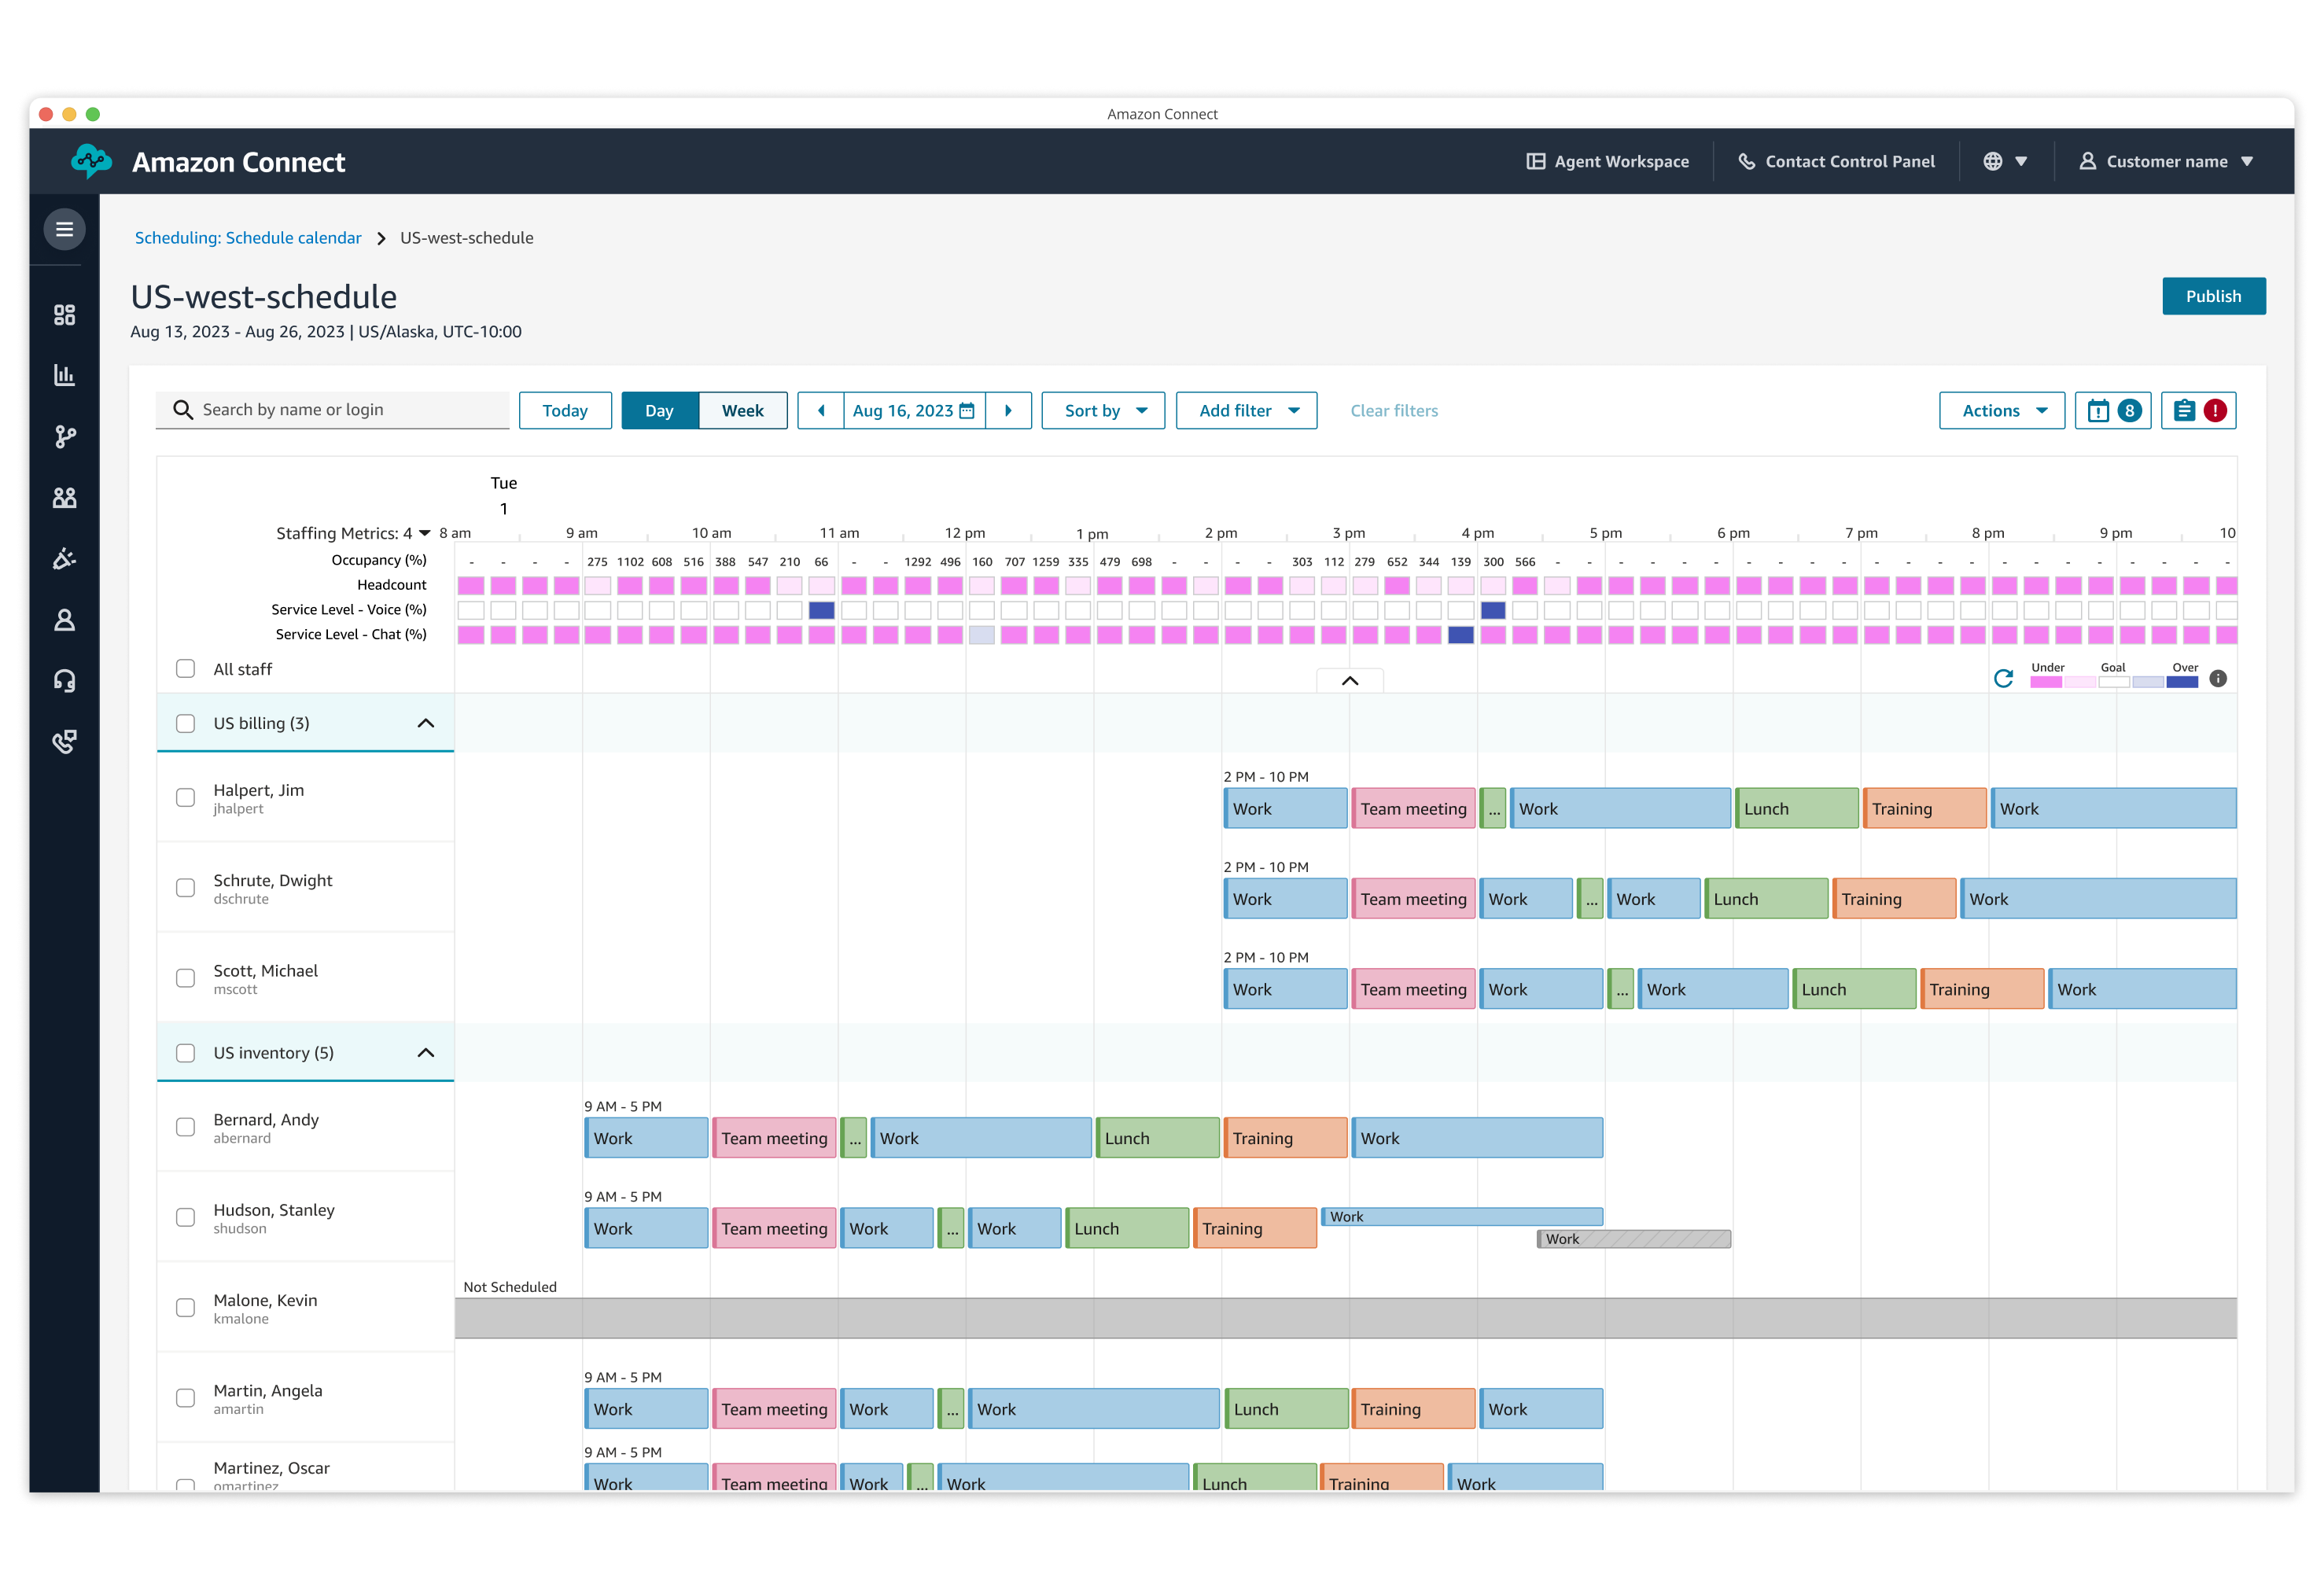Open the dashboard grid icon in sidebar
This screenshot has width=2324, height=1590.
point(64,314)
